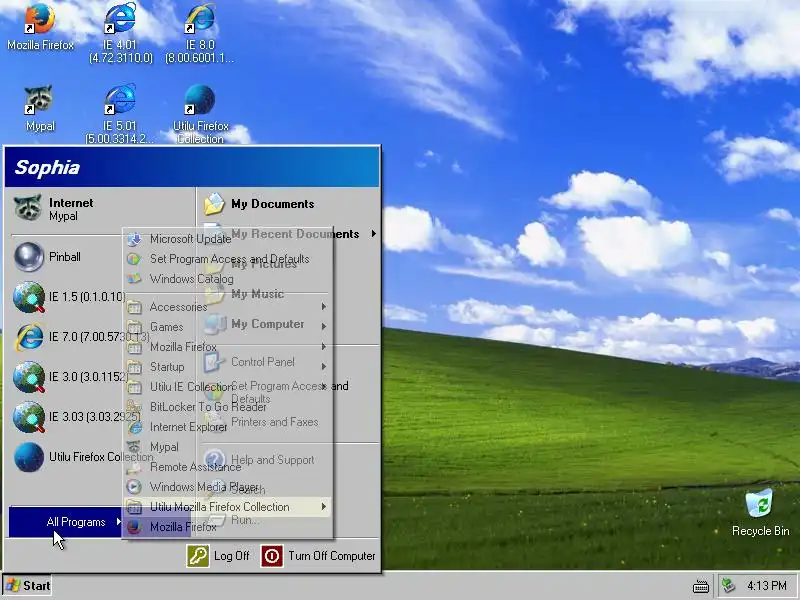This screenshot has width=800, height=600.
Task: Expand the Accessories submenu
Action: 227,307
